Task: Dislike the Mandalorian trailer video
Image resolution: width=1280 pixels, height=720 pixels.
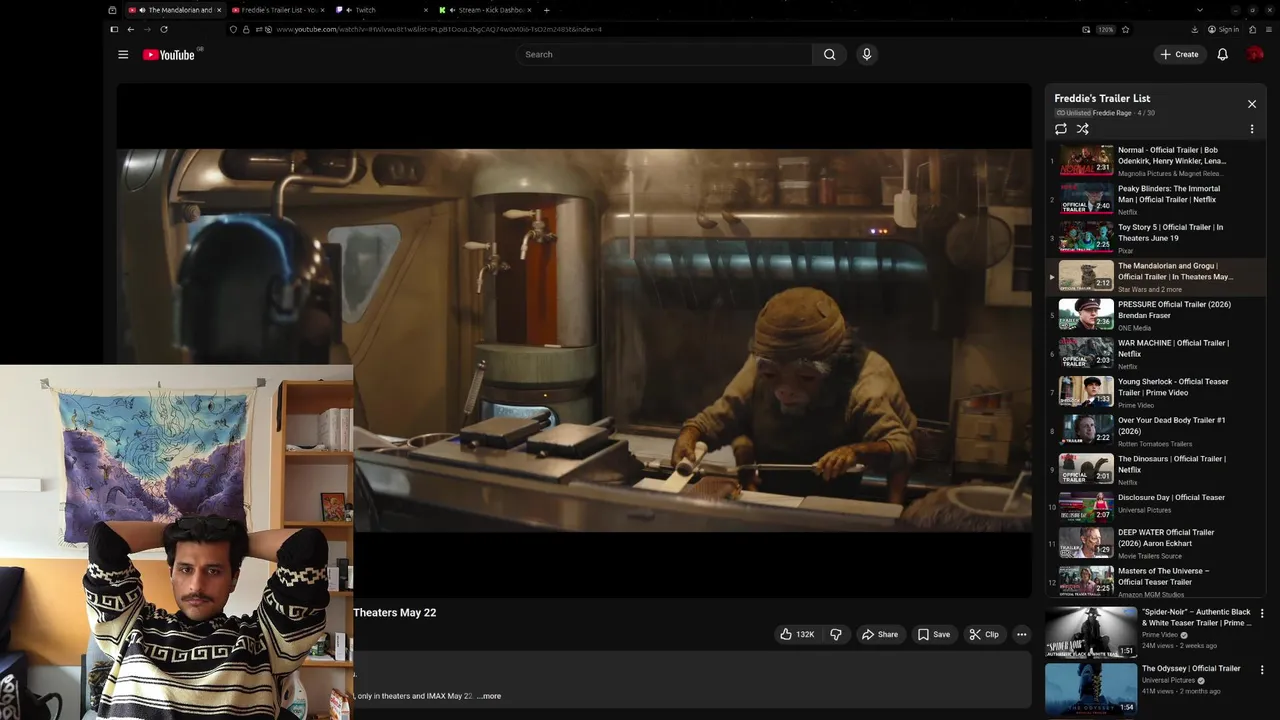Action: pyautogui.click(x=836, y=634)
